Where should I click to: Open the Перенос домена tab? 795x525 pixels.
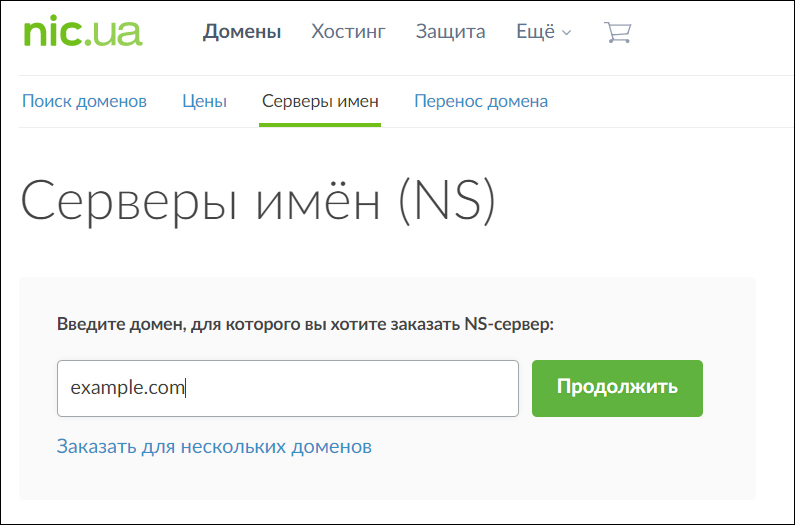(481, 101)
